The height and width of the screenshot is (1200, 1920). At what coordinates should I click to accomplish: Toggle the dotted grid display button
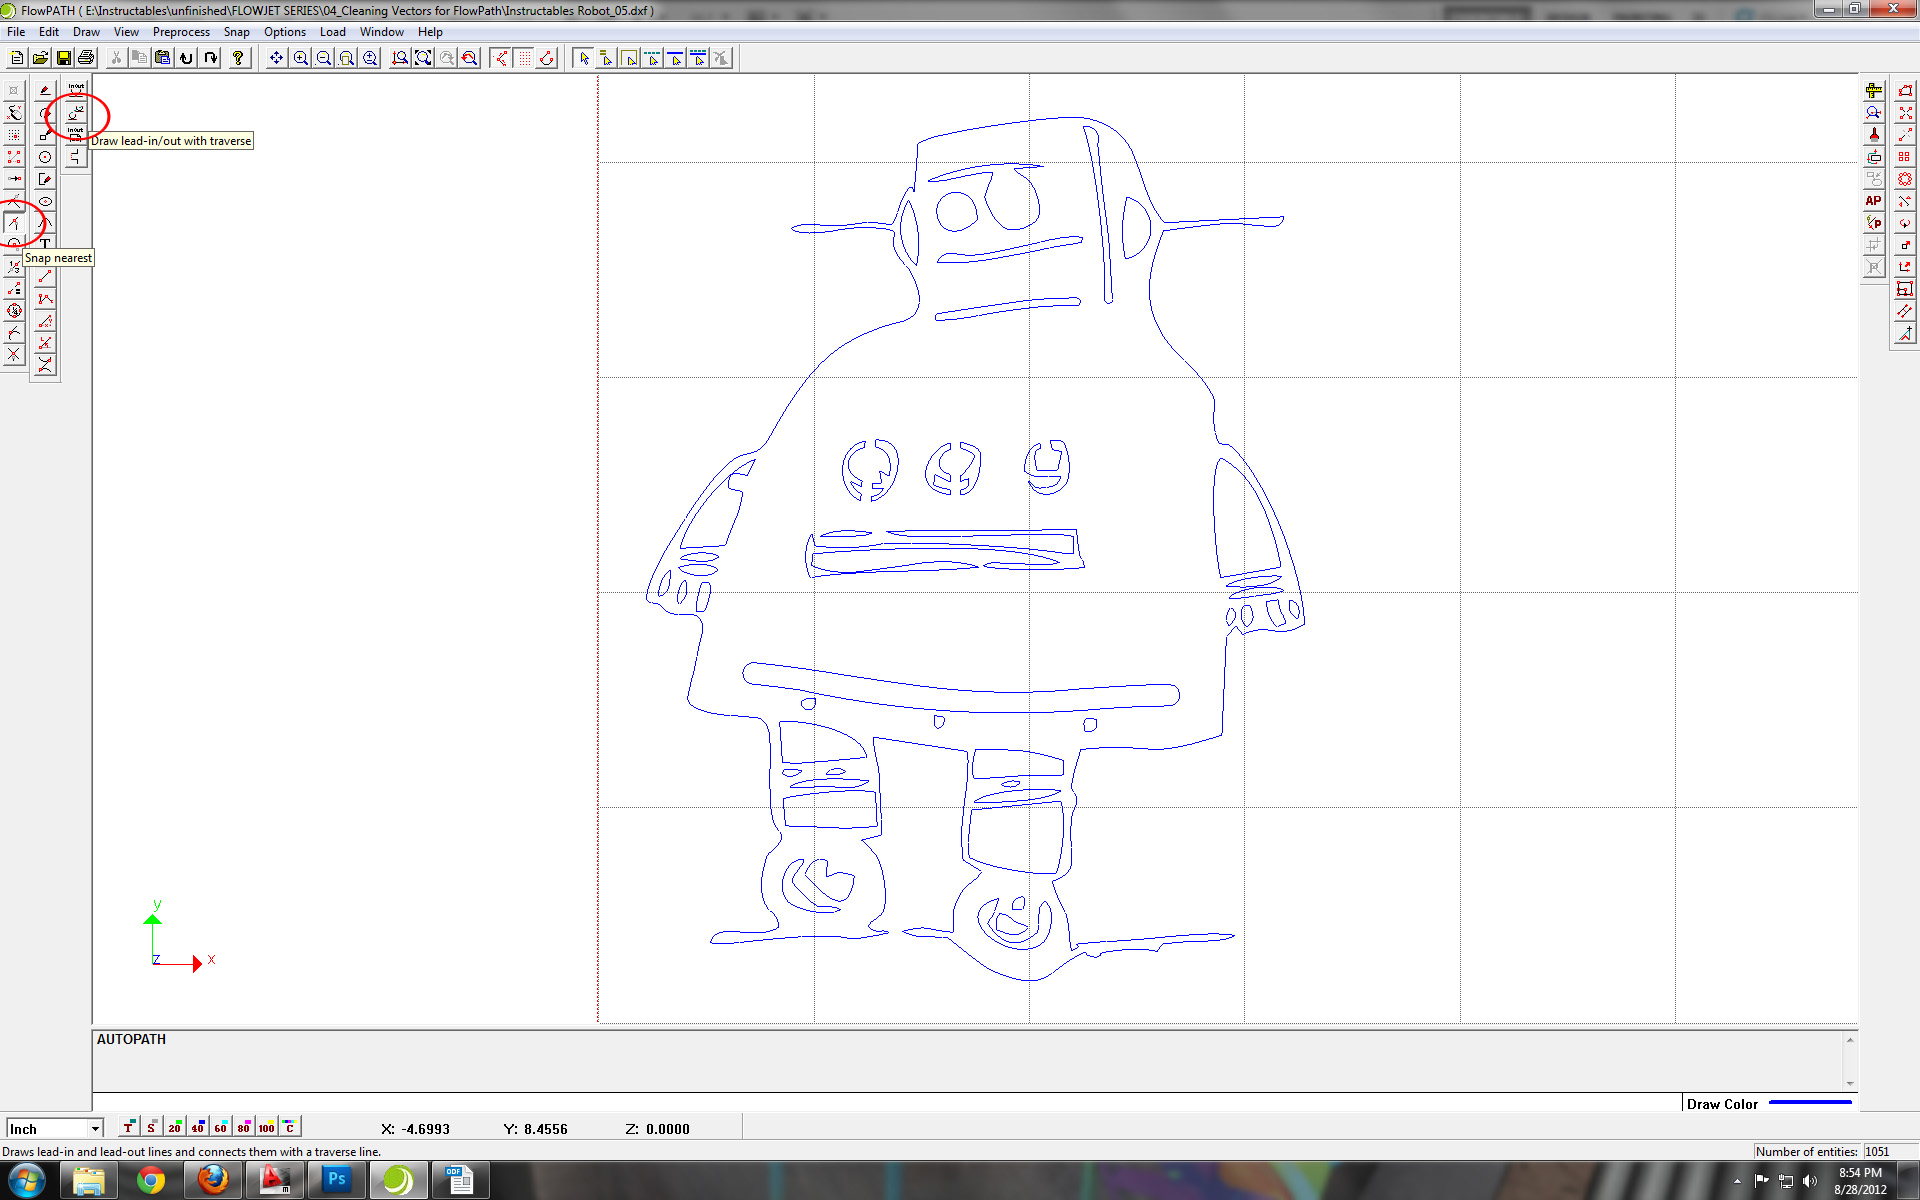tap(524, 58)
